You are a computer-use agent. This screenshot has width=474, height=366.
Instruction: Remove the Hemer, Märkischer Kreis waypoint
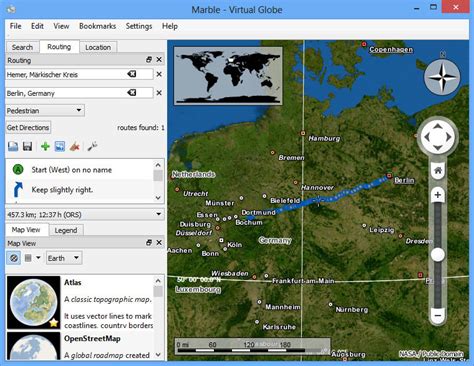[x=159, y=74]
